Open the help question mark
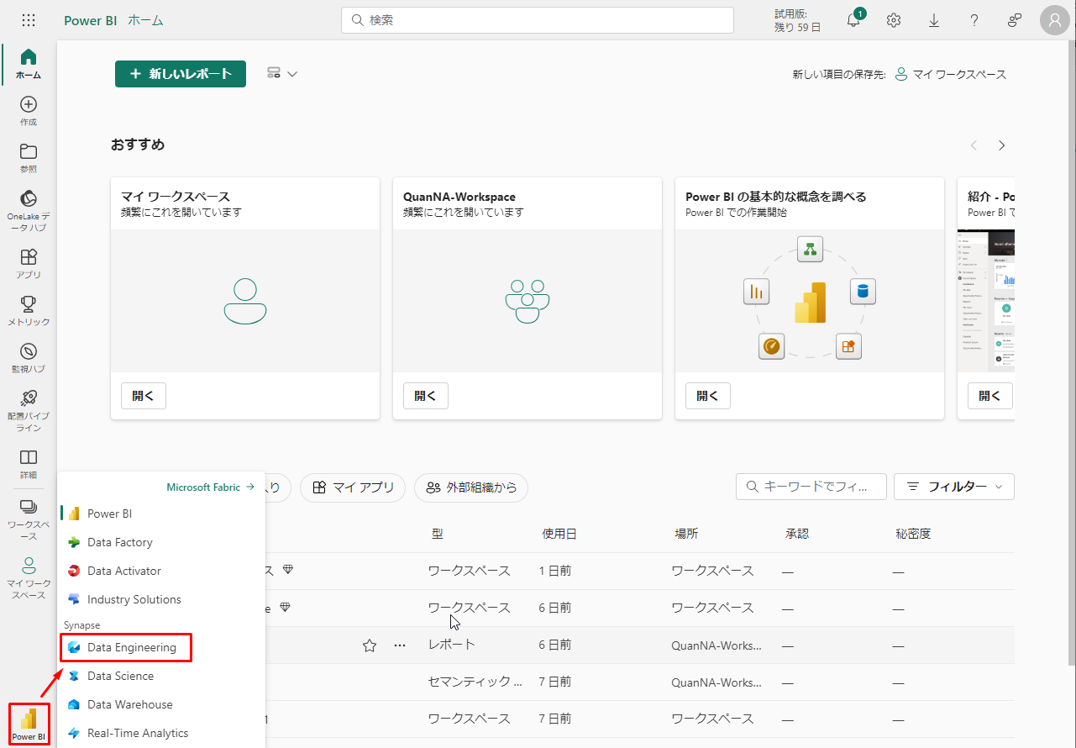Screen dimensions: 1076x748 pos(974,20)
